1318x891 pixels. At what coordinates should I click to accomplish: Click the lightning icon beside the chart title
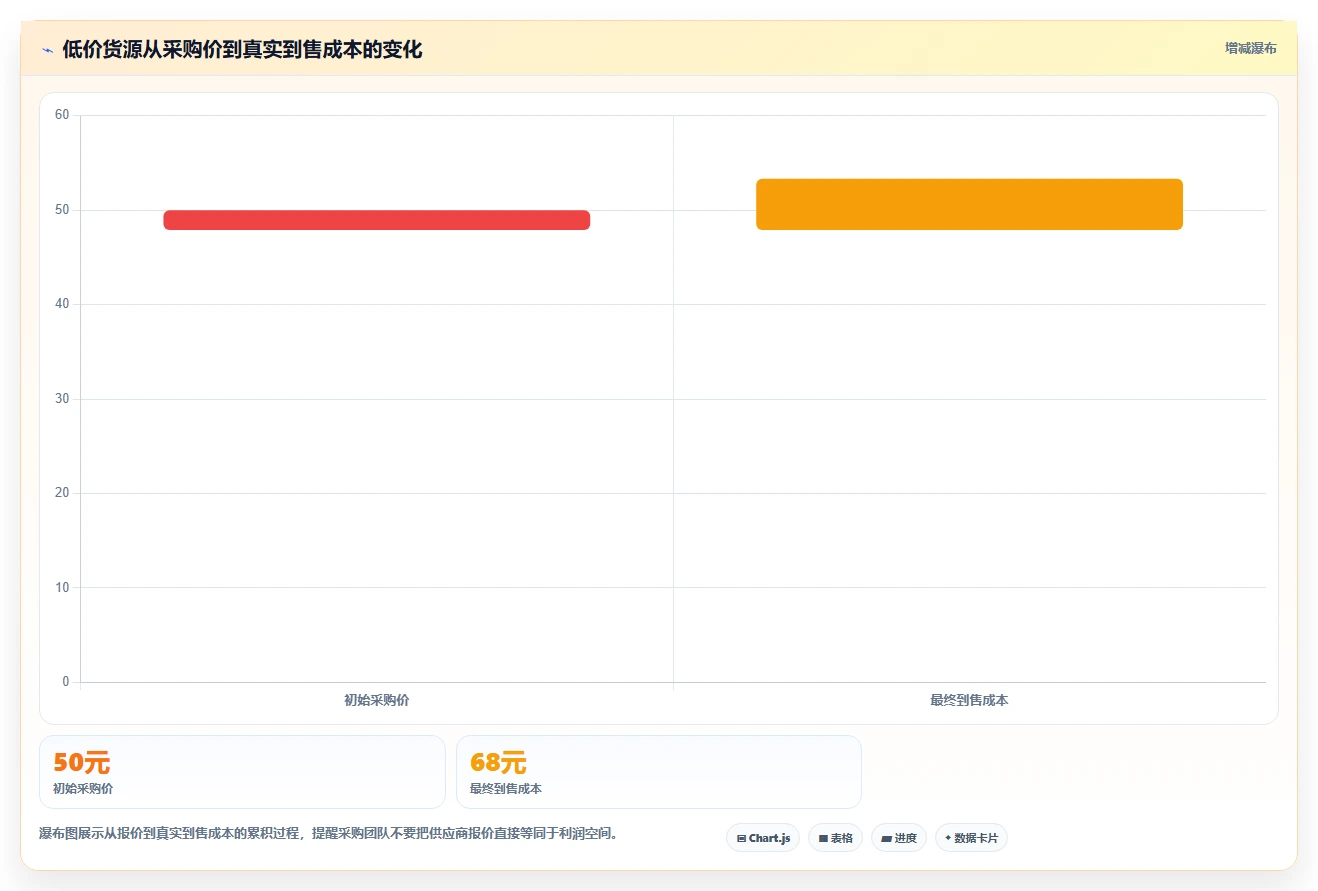(x=47, y=50)
